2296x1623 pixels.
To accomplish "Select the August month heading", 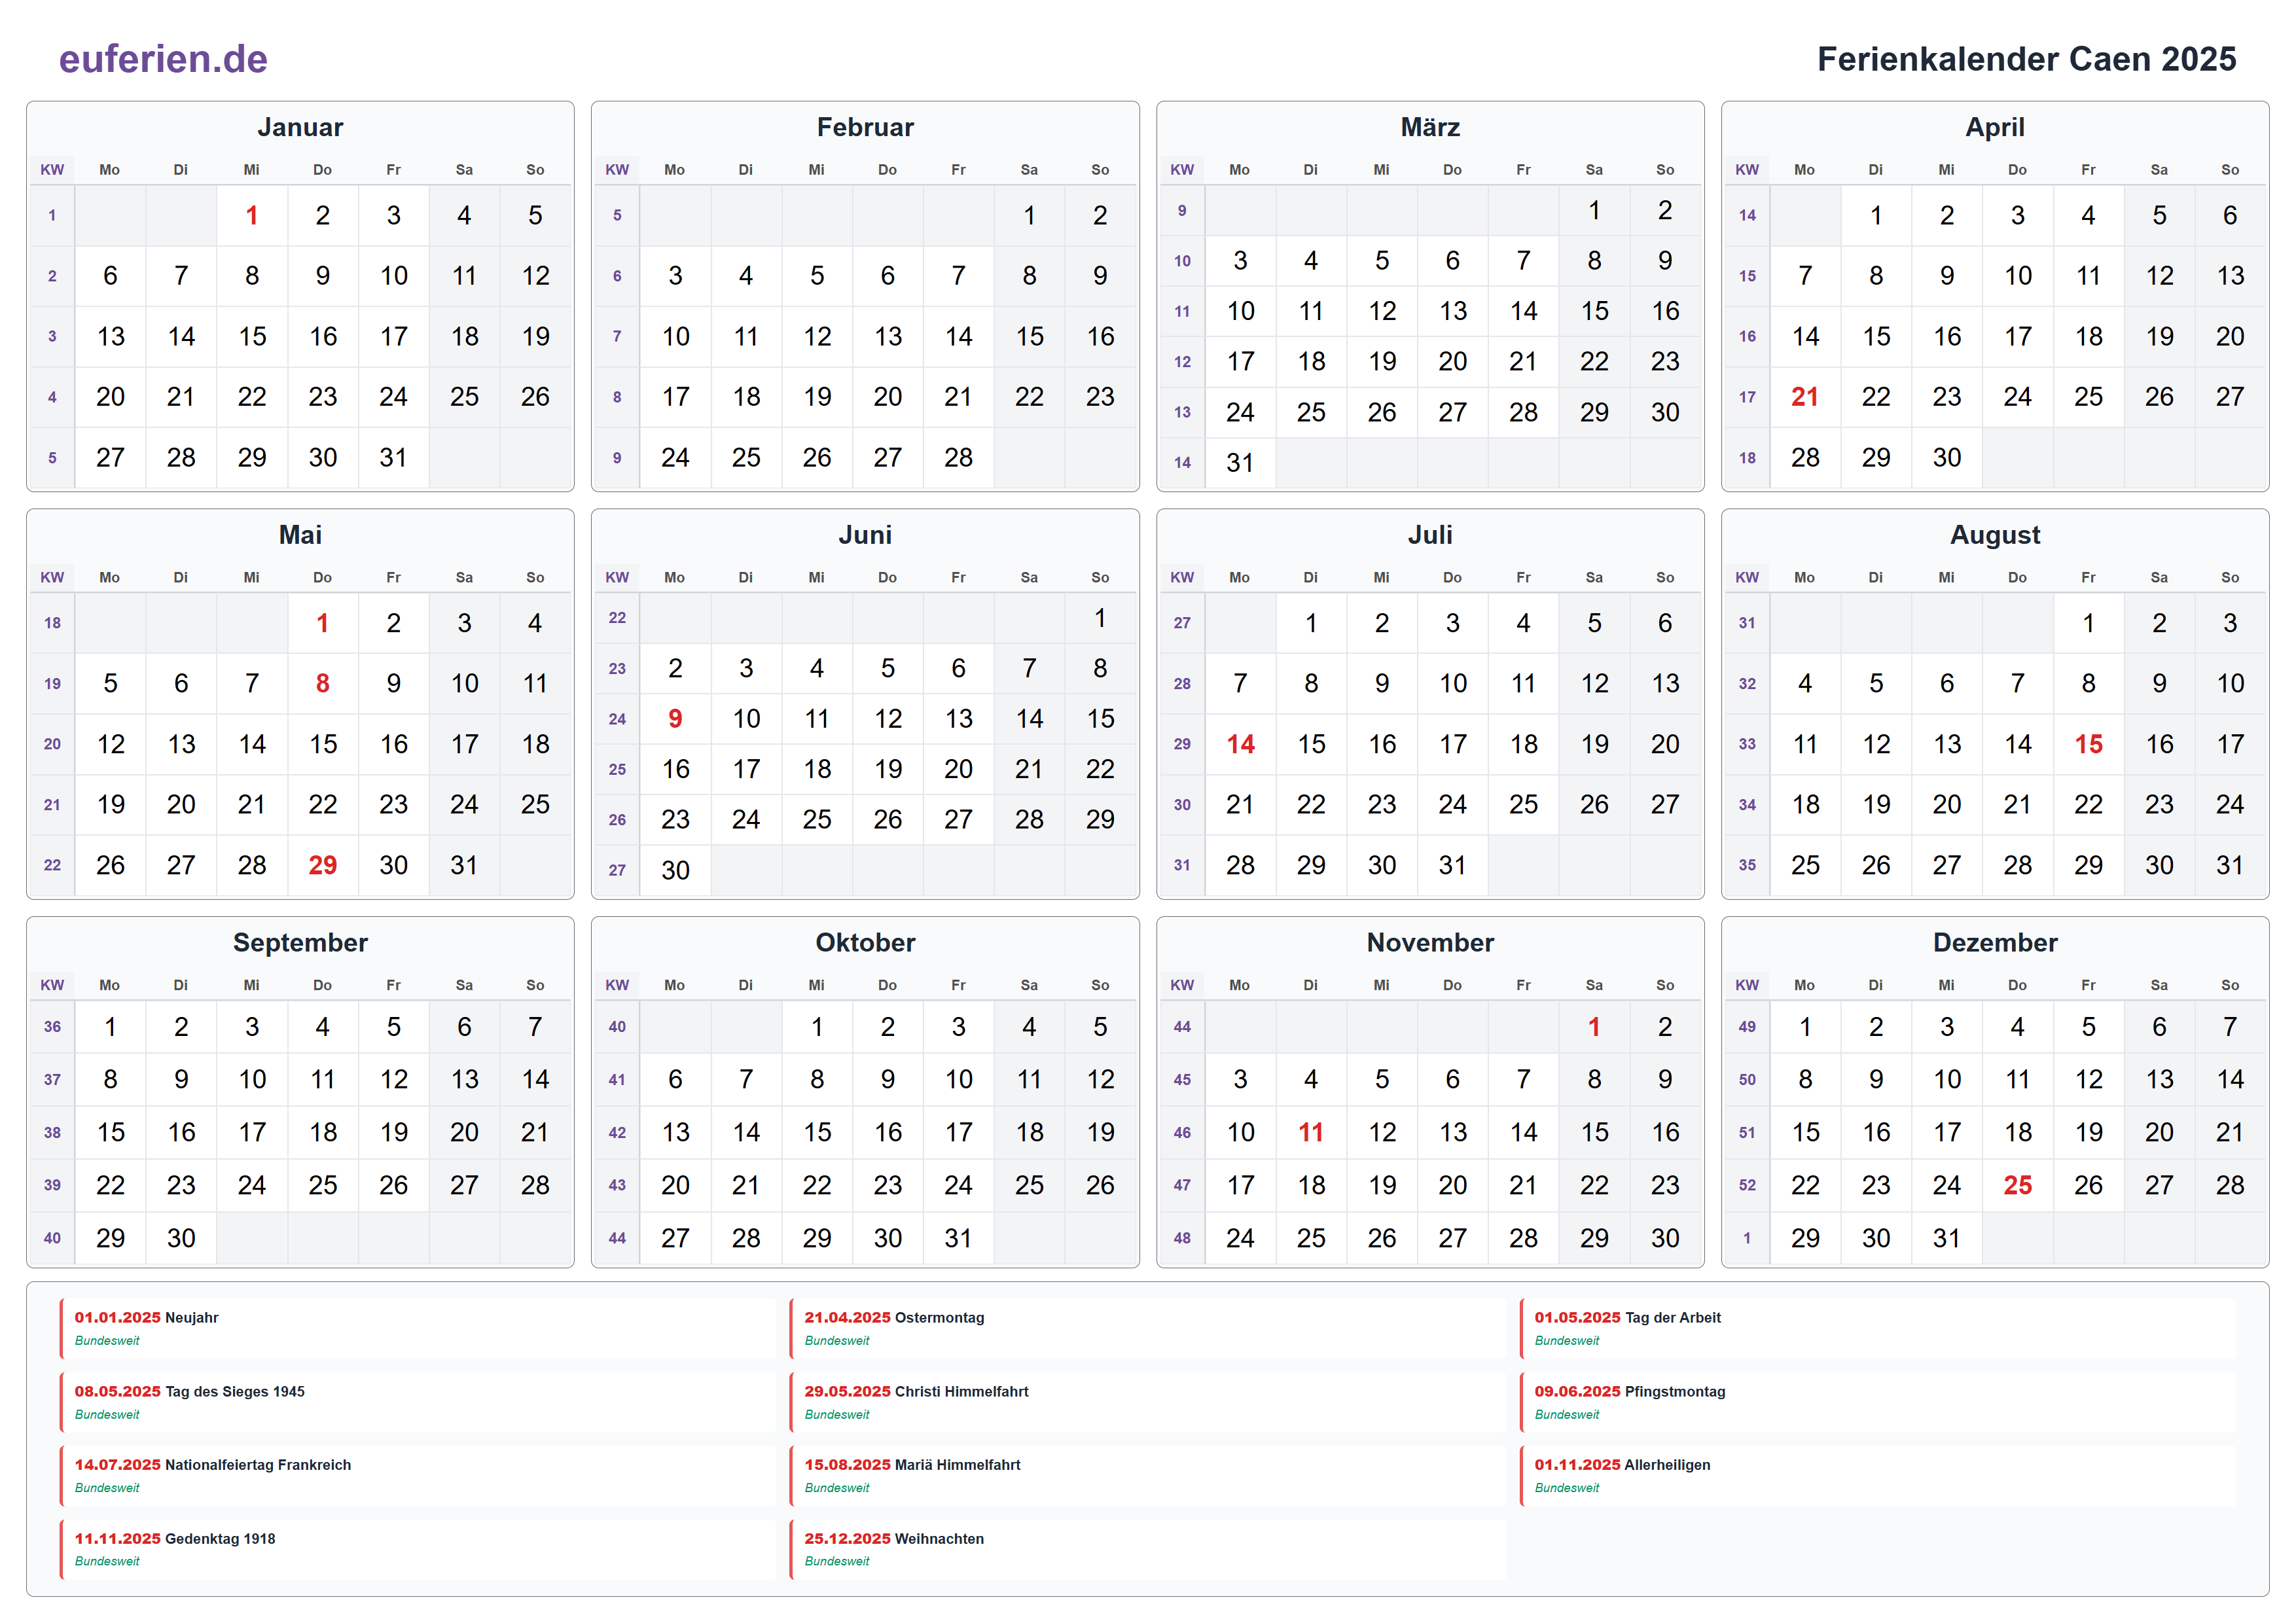I will click(x=1995, y=535).
